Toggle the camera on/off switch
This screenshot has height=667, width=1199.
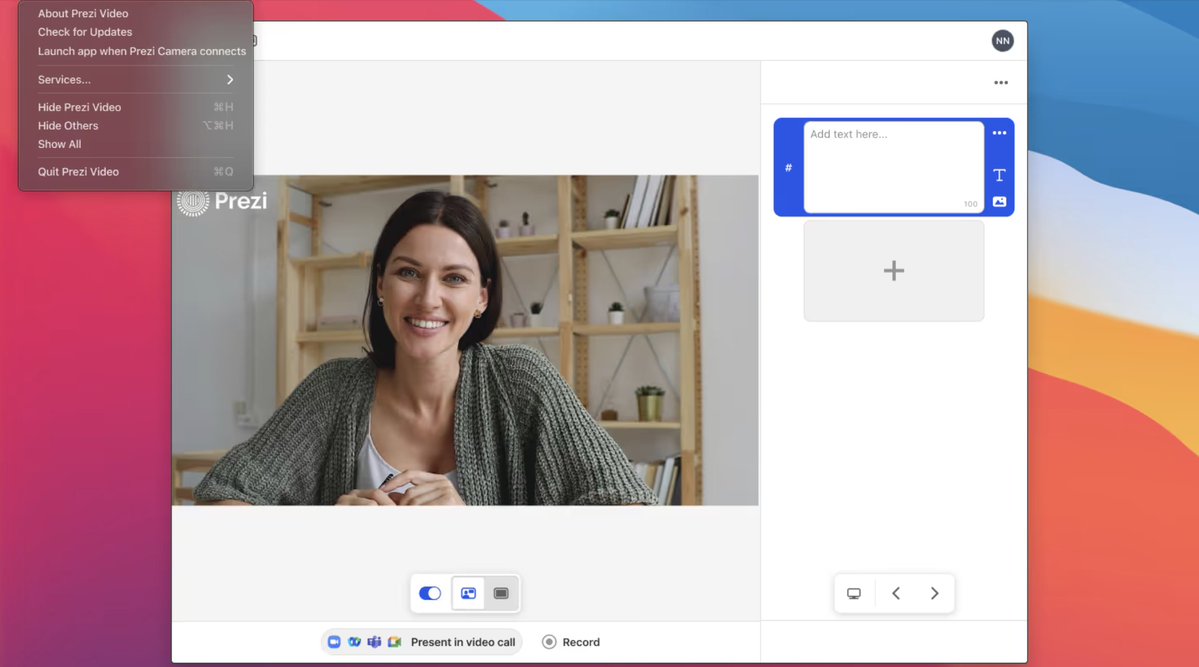pyautogui.click(x=430, y=592)
